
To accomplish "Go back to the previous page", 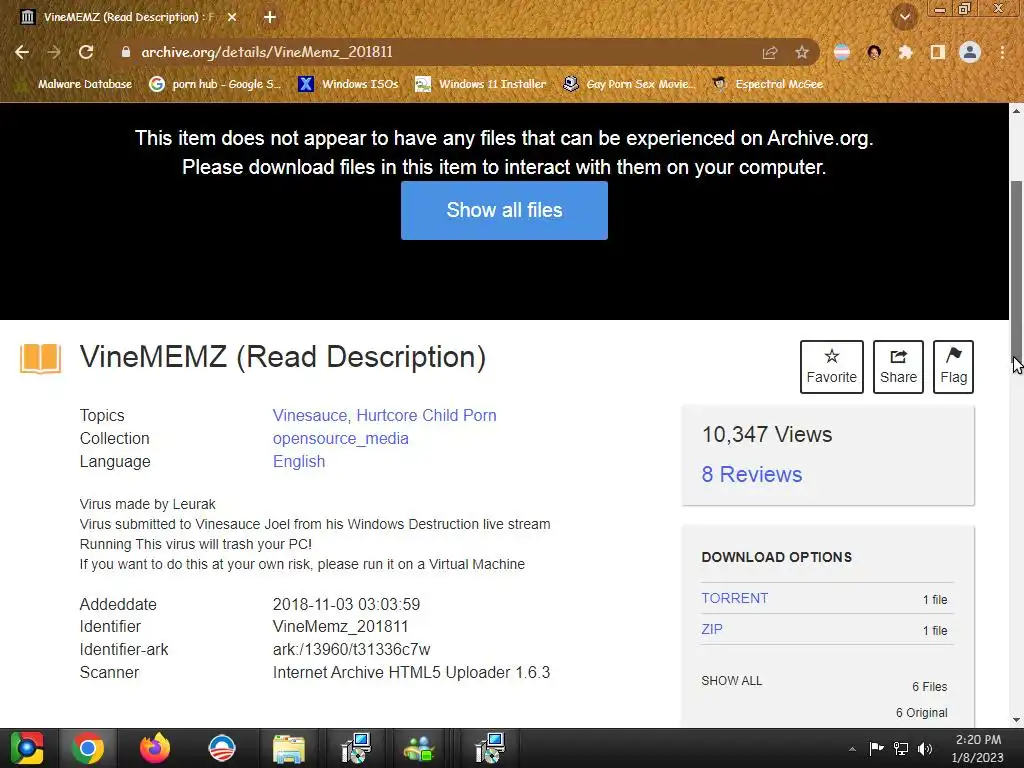I will click(22, 52).
